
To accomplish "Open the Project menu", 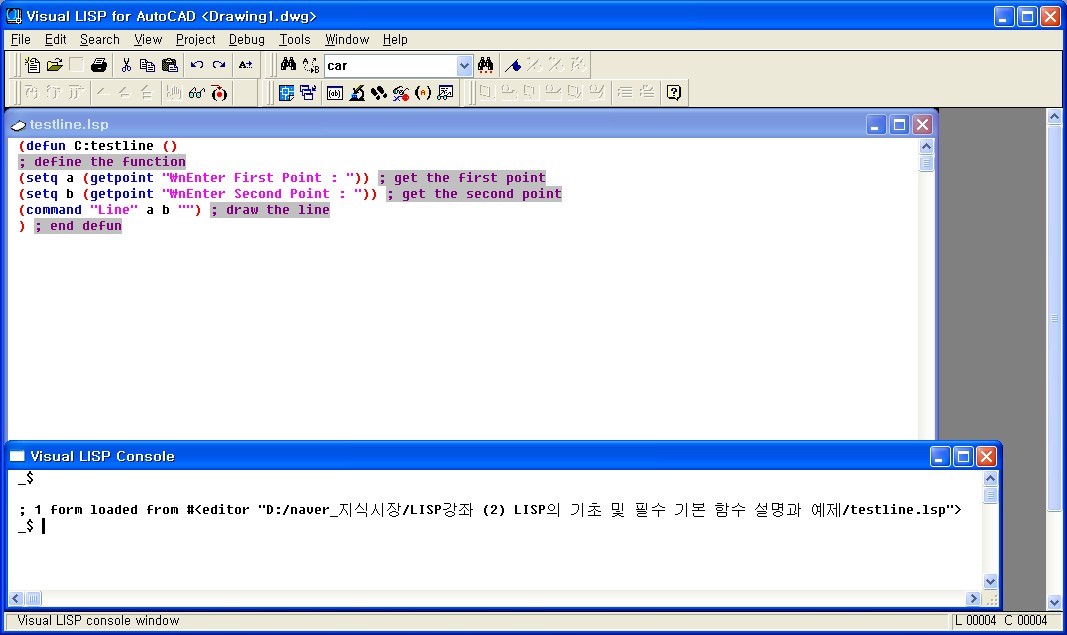I will pyautogui.click(x=196, y=39).
